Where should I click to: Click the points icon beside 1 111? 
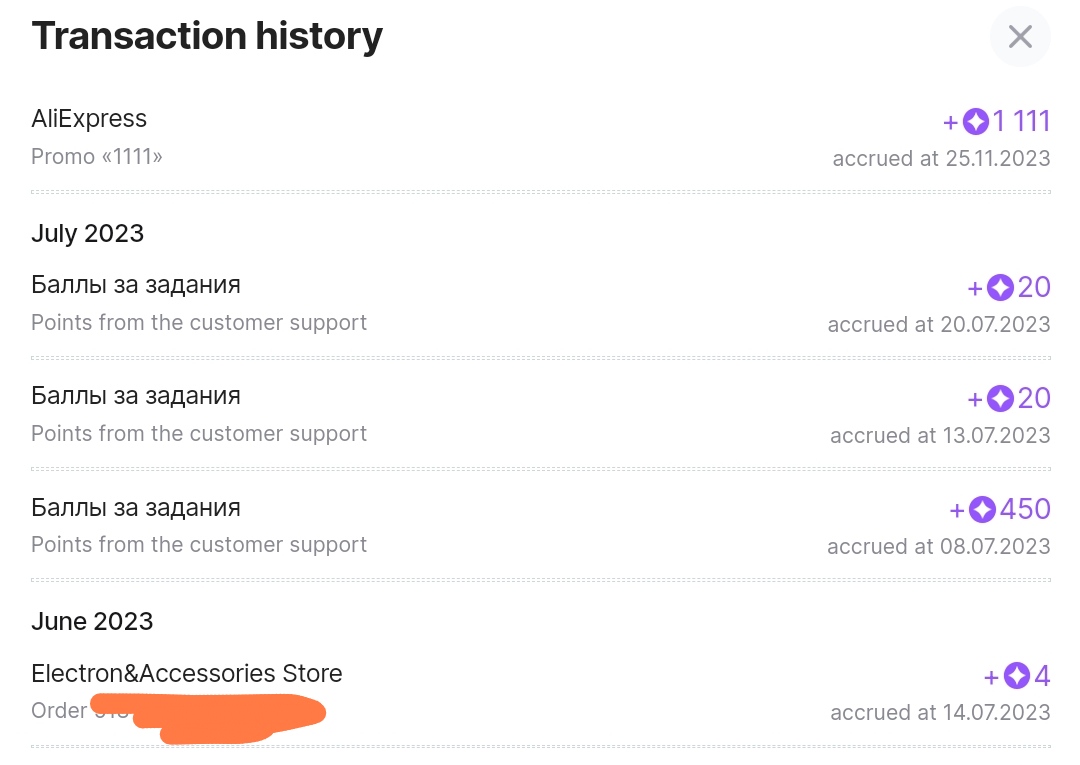(x=975, y=122)
